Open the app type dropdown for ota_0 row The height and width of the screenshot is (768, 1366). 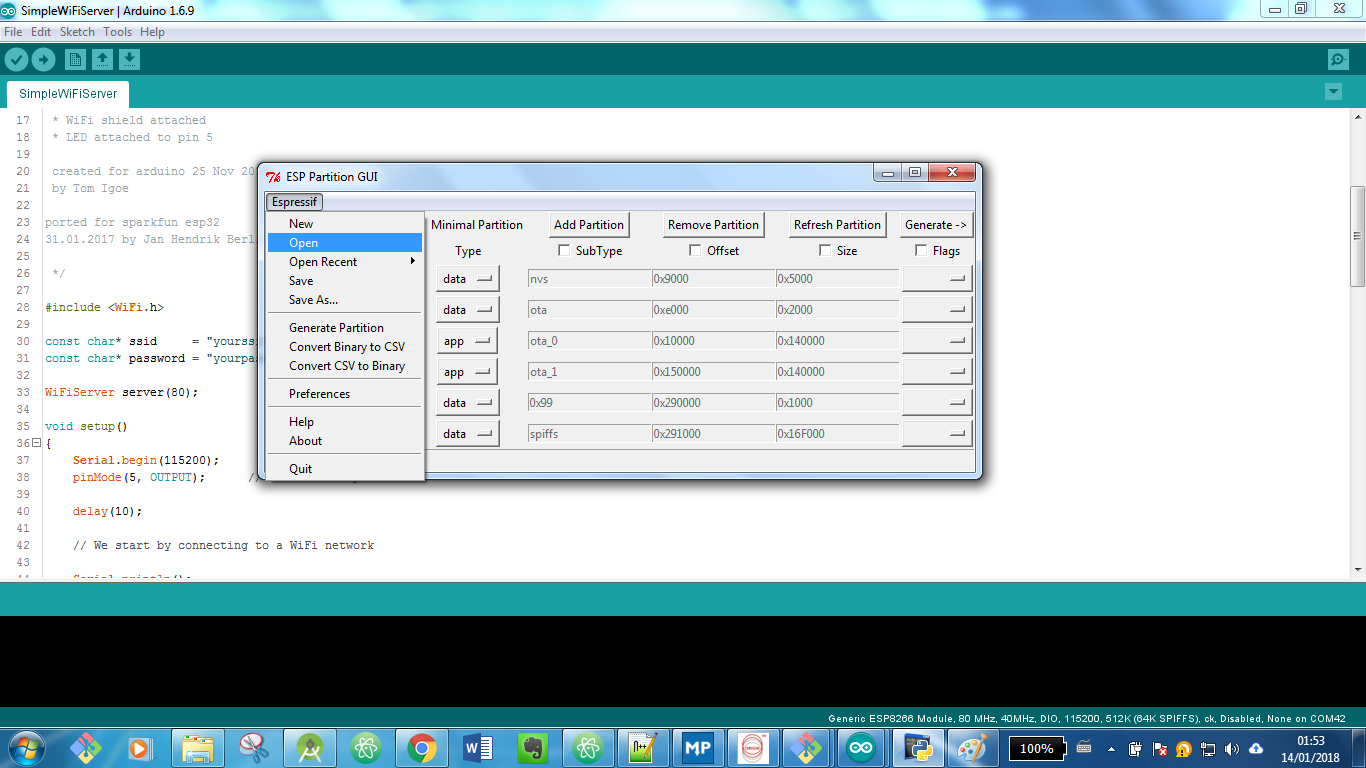coord(467,341)
